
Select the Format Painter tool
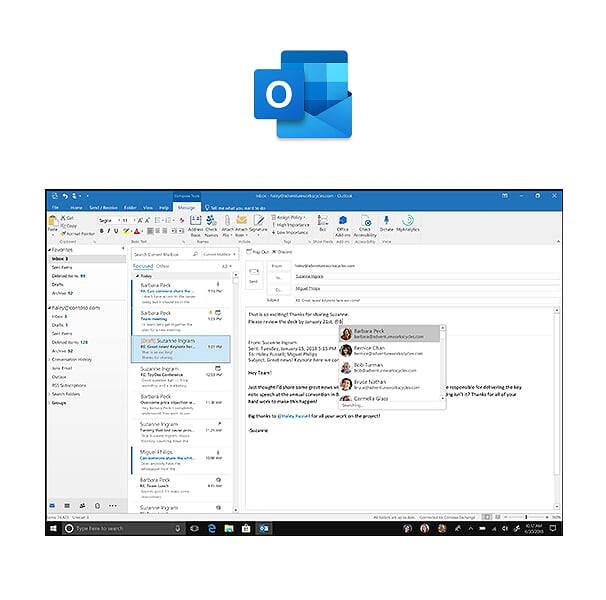78,234
